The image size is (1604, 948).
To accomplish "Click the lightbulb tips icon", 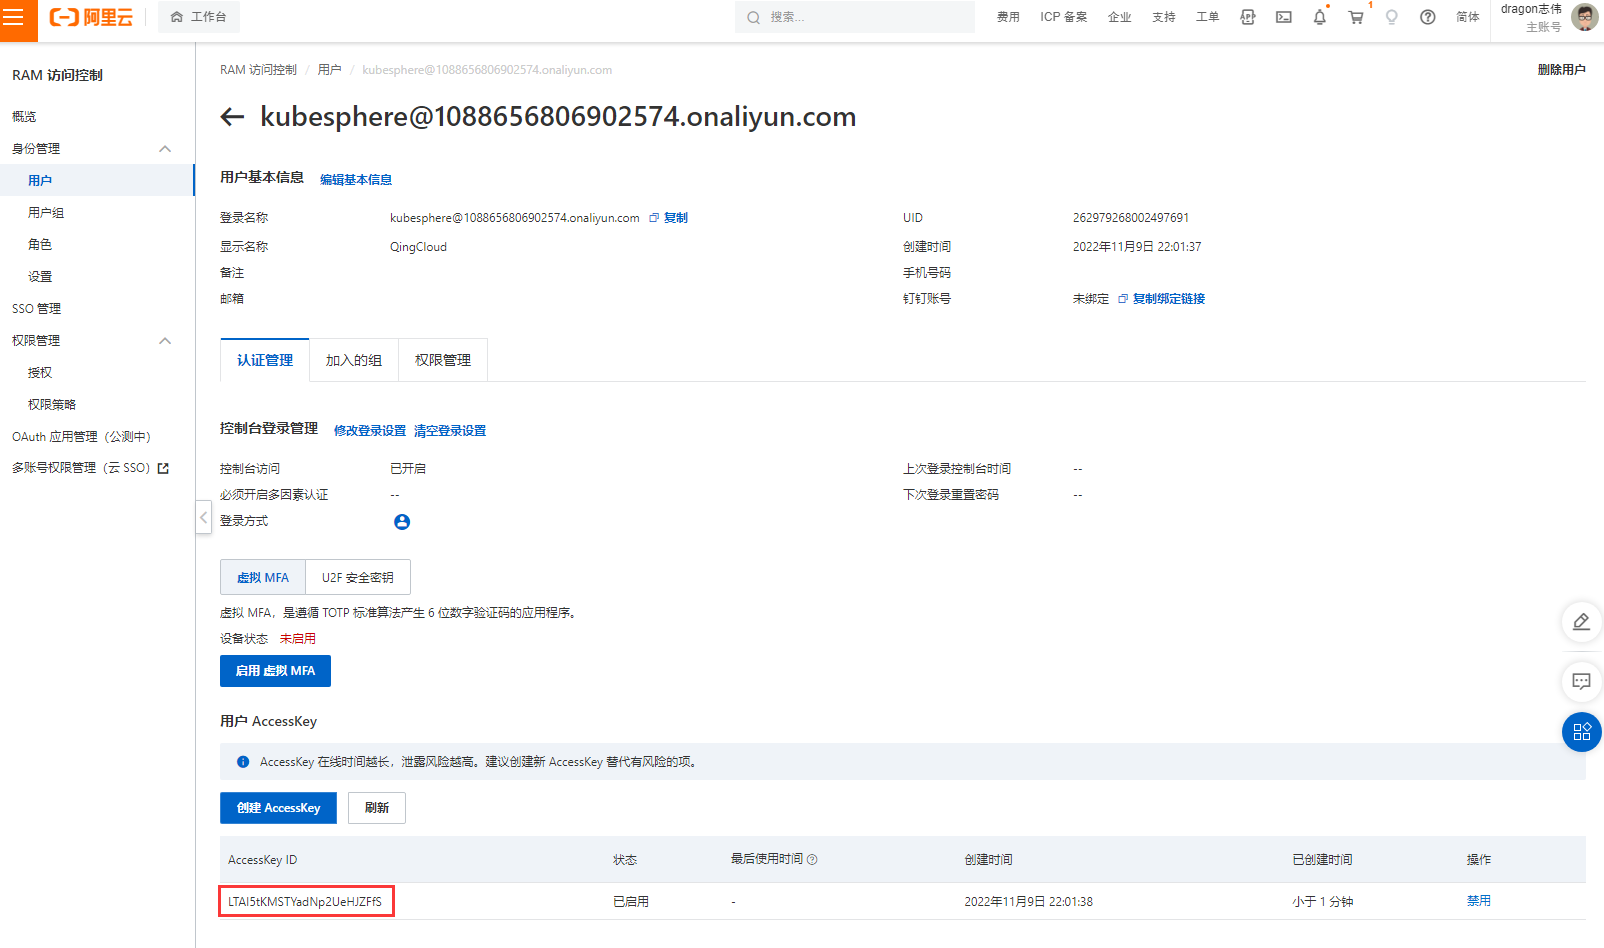I will point(1392,17).
